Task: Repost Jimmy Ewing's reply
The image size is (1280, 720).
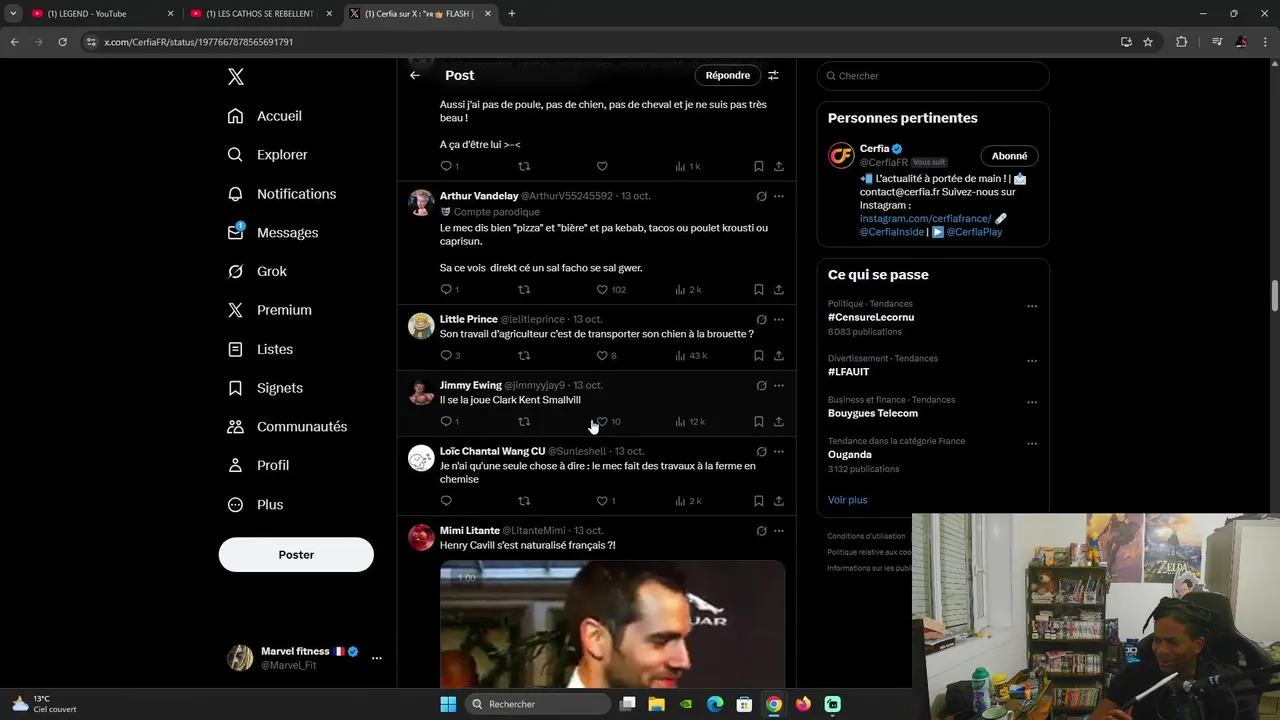Action: point(524,422)
